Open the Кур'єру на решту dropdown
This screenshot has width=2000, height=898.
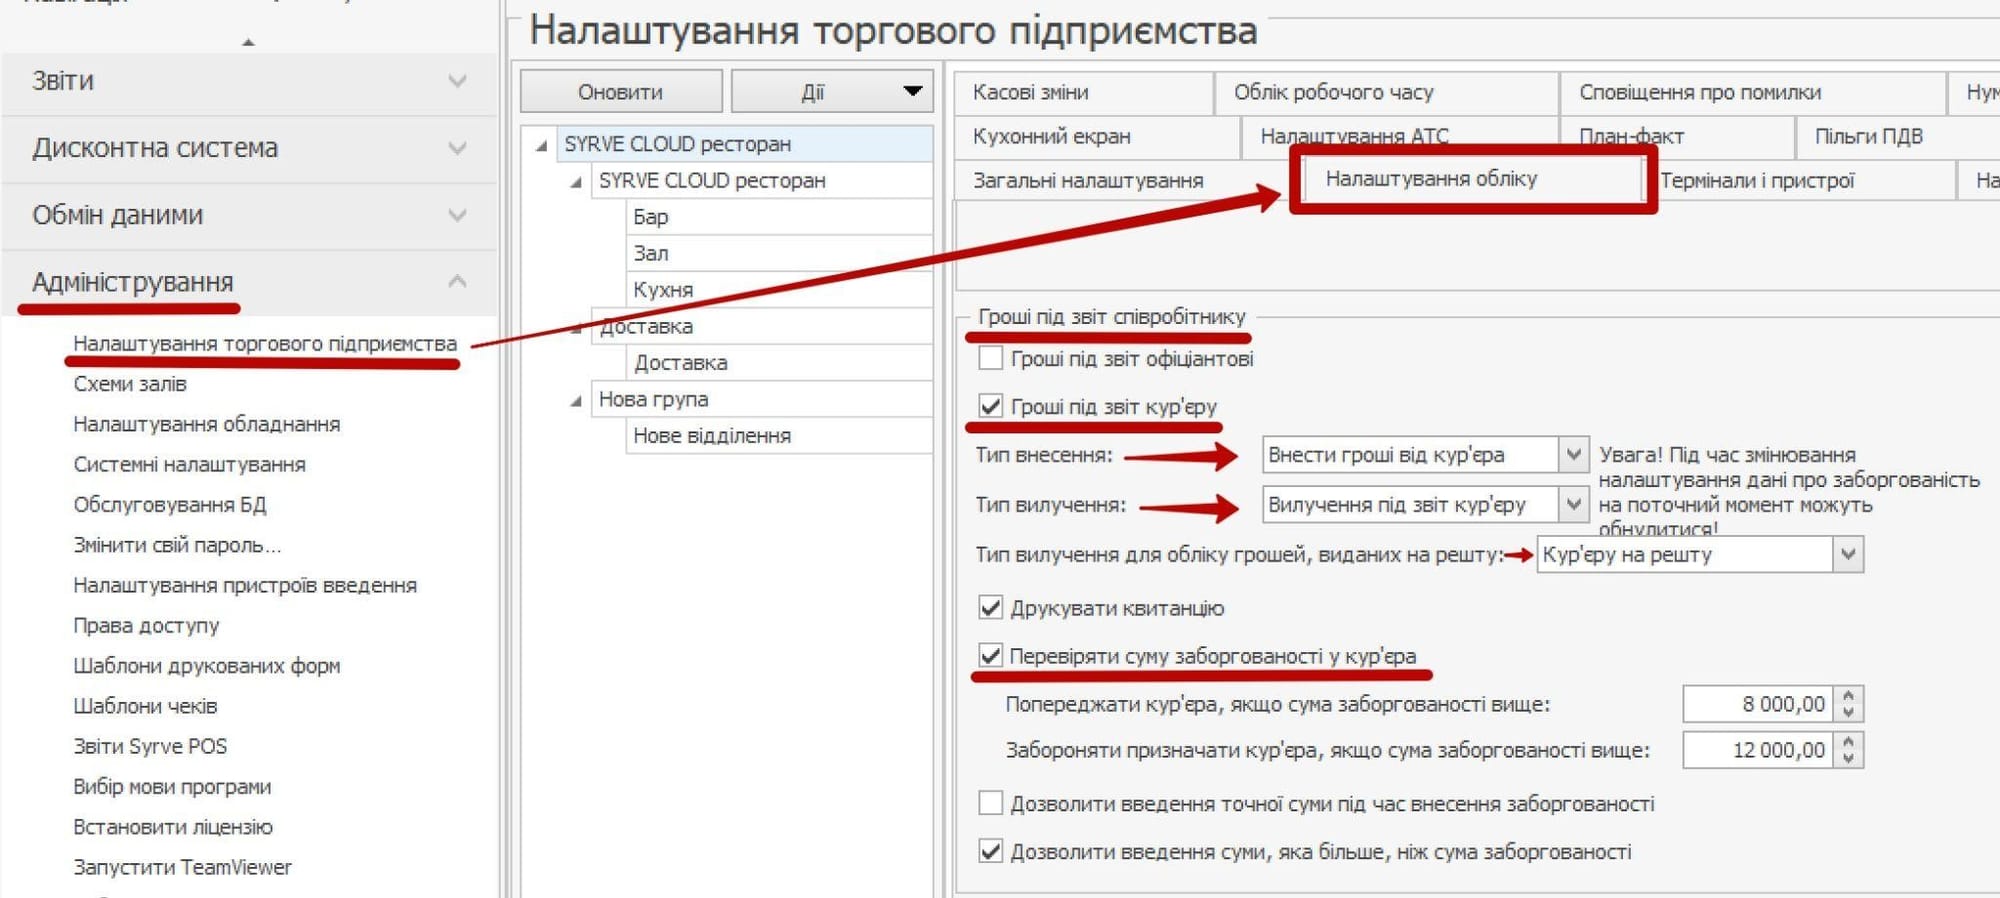pyautogui.click(x=1848, y=554)
